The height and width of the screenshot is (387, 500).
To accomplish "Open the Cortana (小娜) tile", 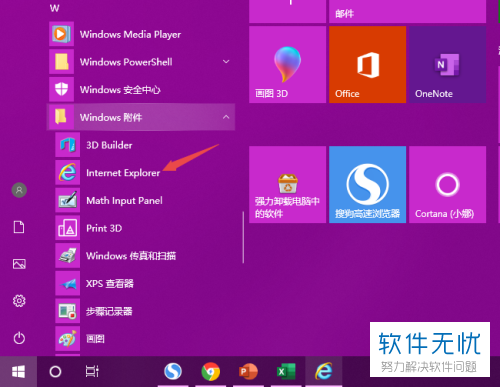I will click(x=447, y=184).
